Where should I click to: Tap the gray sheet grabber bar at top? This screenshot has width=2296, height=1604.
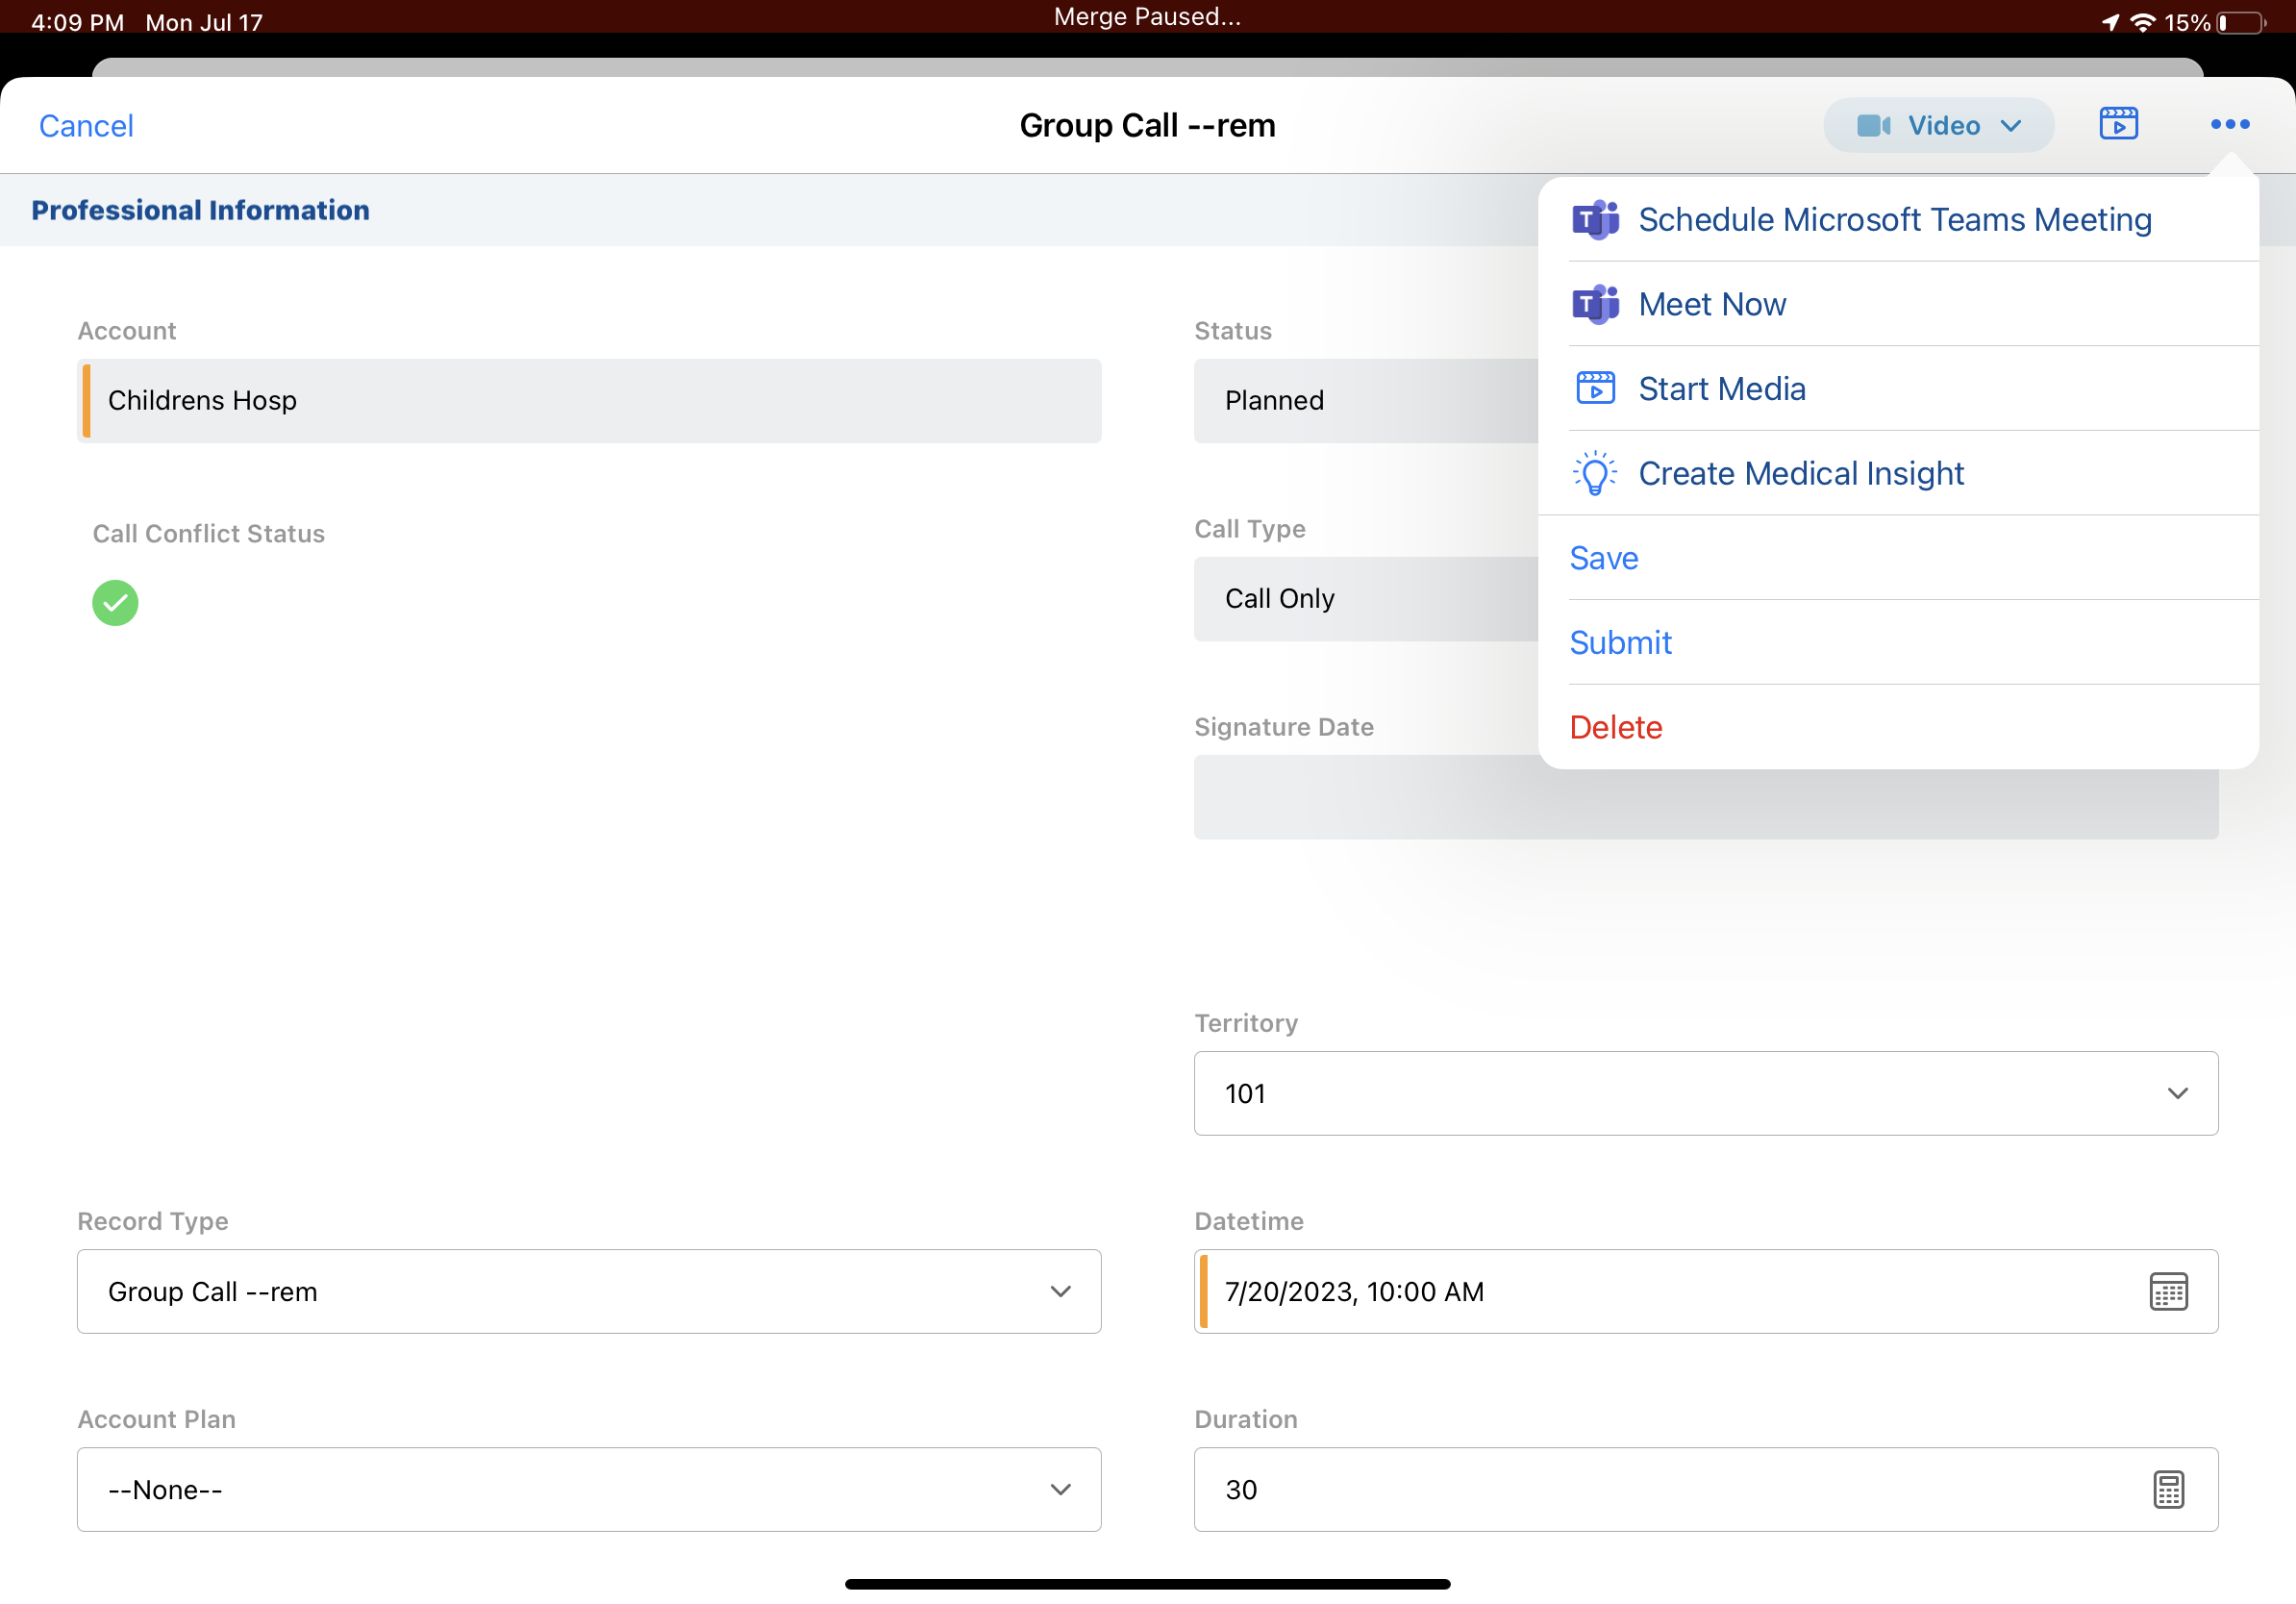coord(1147,67)
